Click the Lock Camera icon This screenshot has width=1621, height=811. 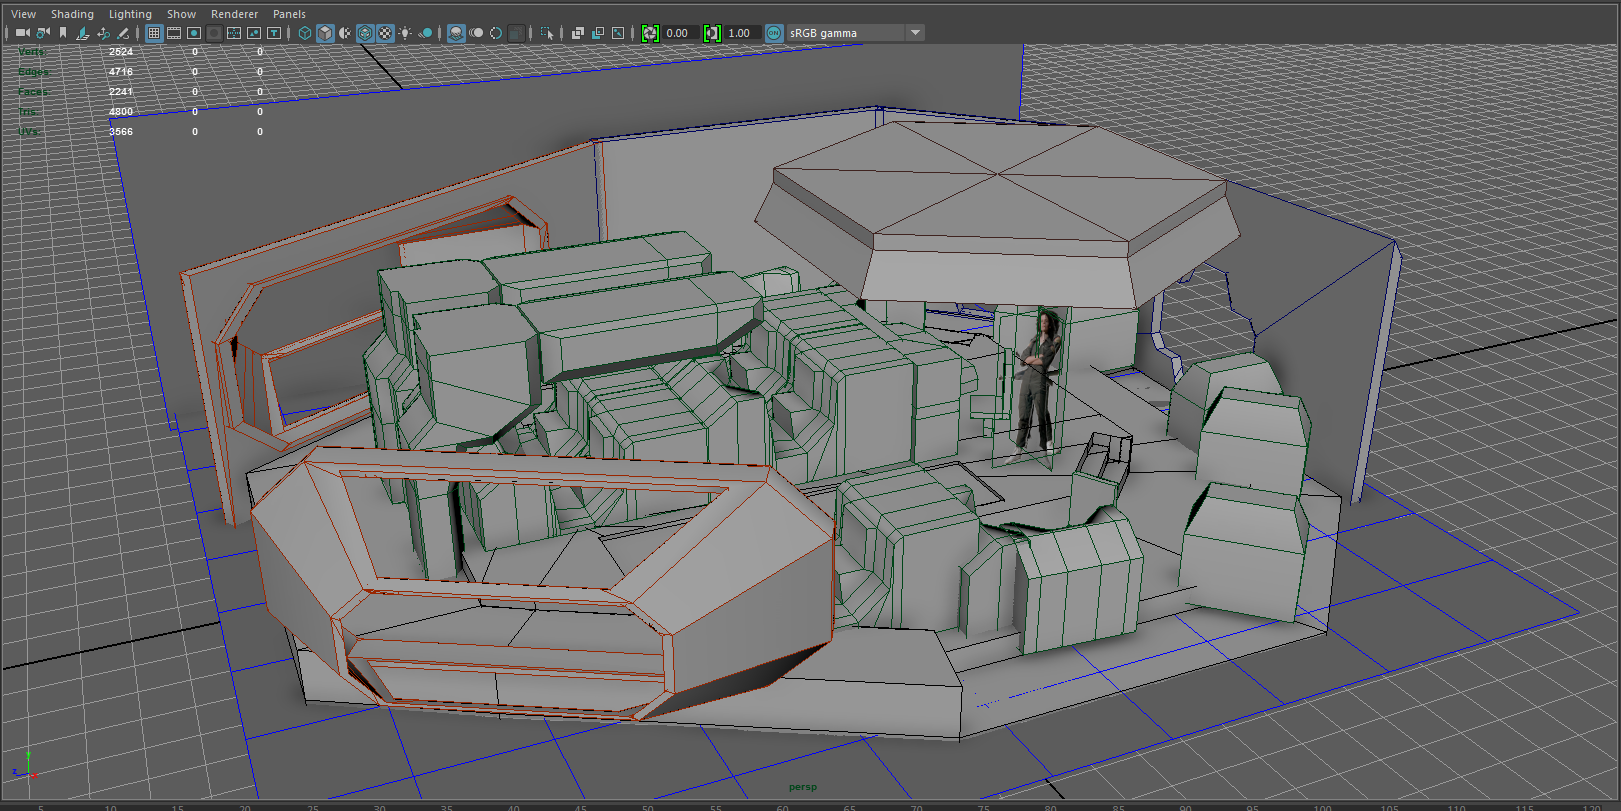43,33
